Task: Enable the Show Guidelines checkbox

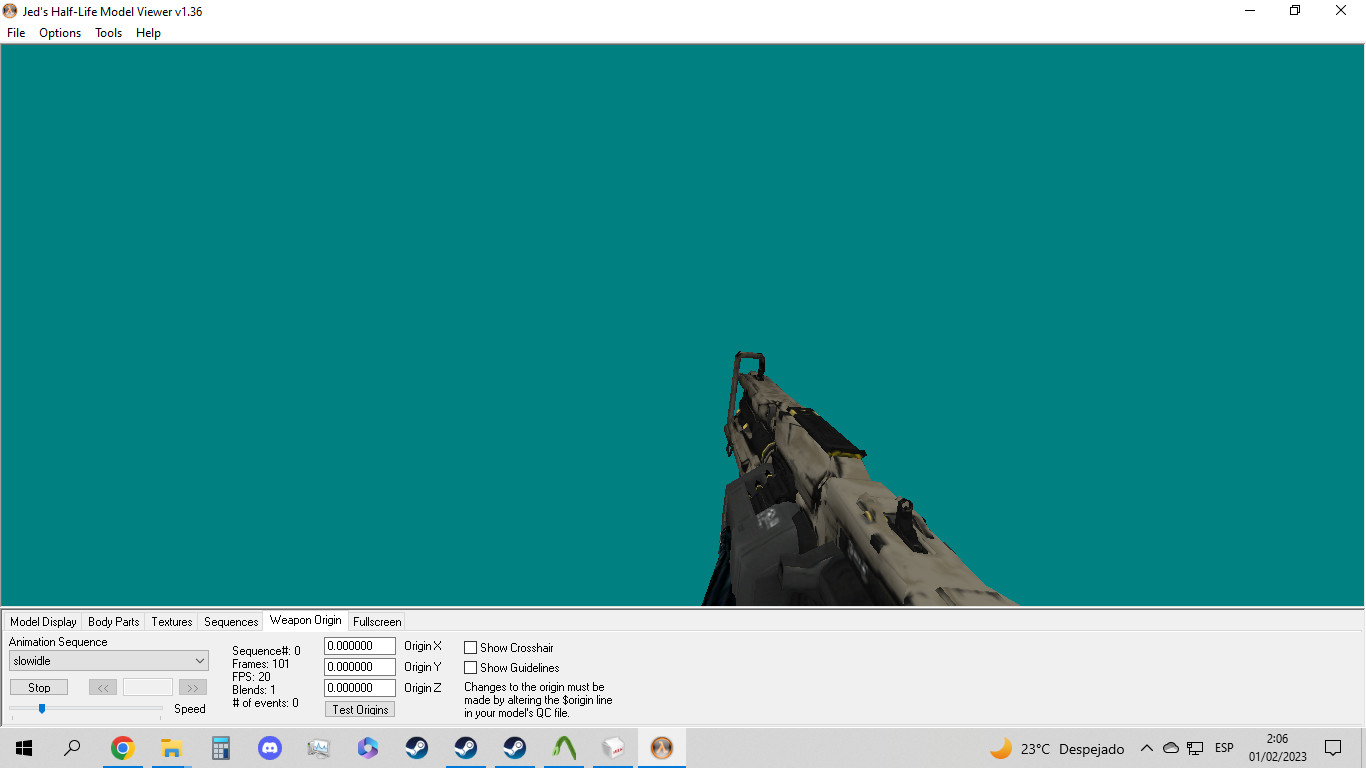Action: [x=470, y=667]
